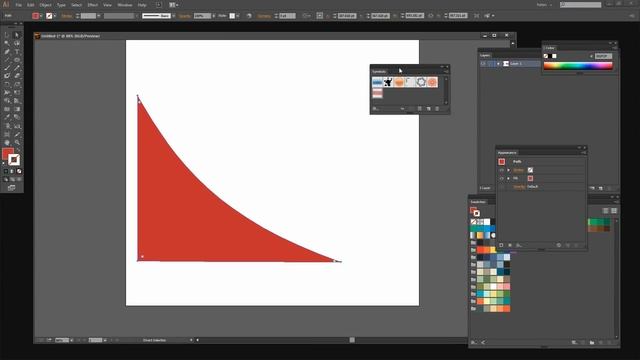Click new symbol icon in Symbols panel
This screenshot has height=360, width=640.
[429, 109]
